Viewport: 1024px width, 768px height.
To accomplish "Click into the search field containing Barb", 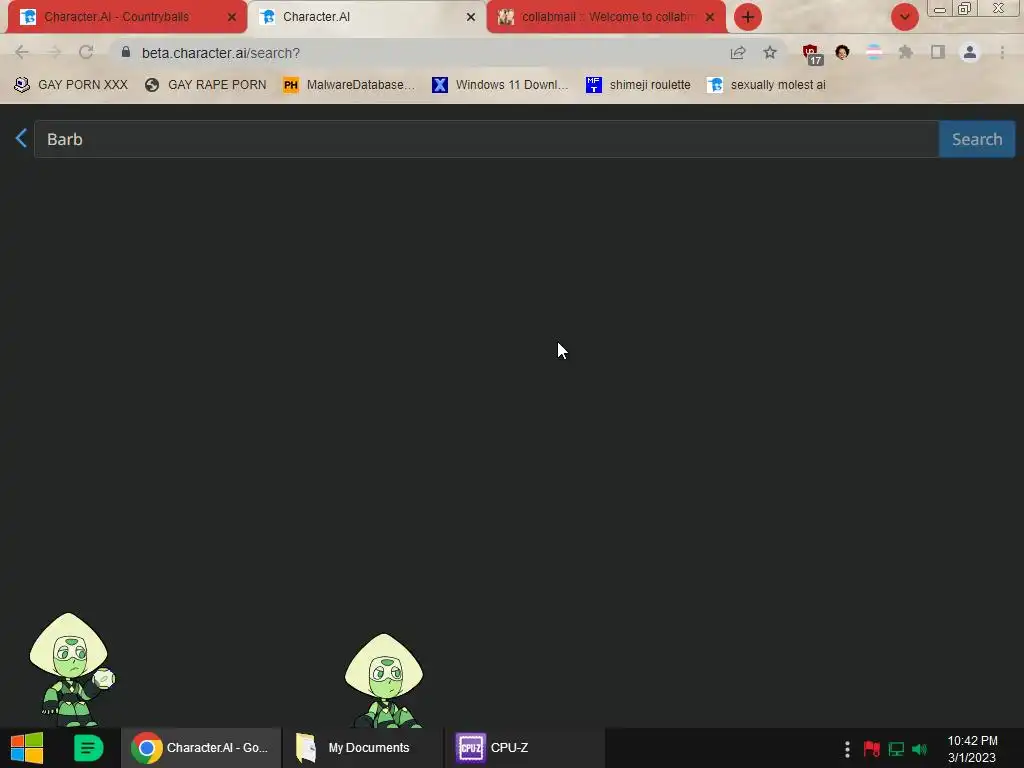I will click(x=487, y=139).
